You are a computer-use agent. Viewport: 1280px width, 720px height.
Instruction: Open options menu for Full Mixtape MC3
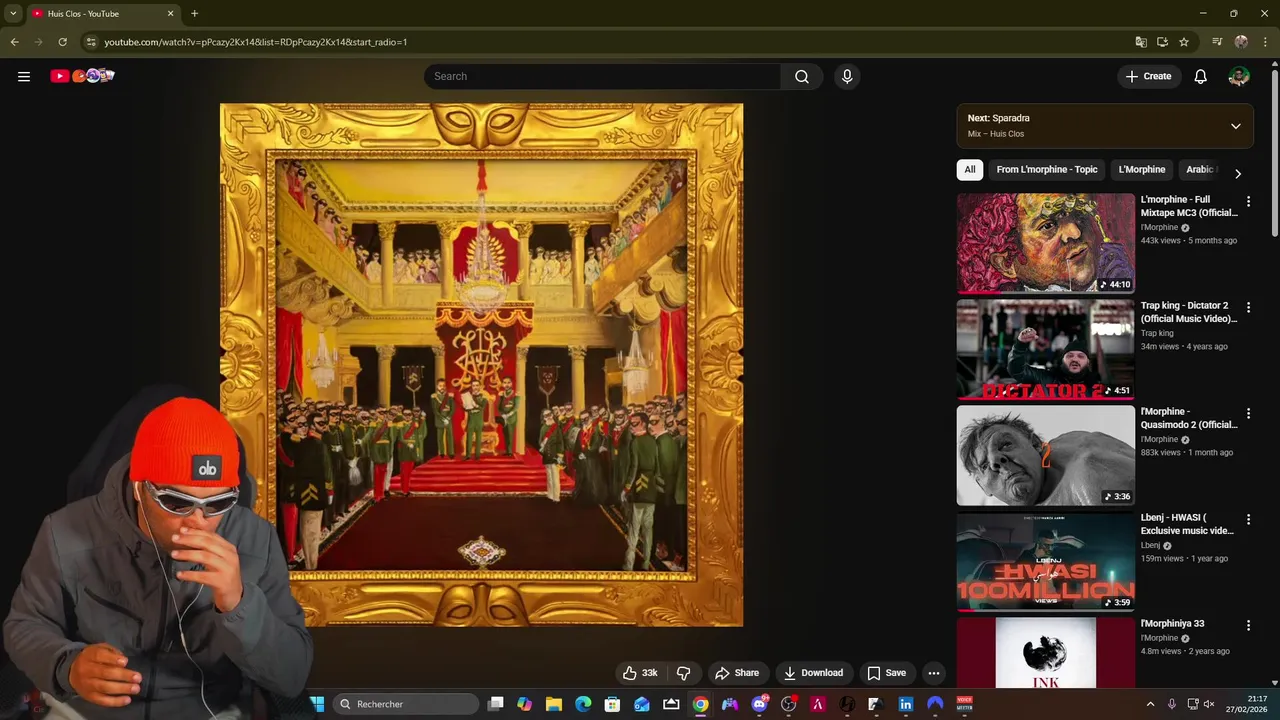click(x=1248, y=202)
